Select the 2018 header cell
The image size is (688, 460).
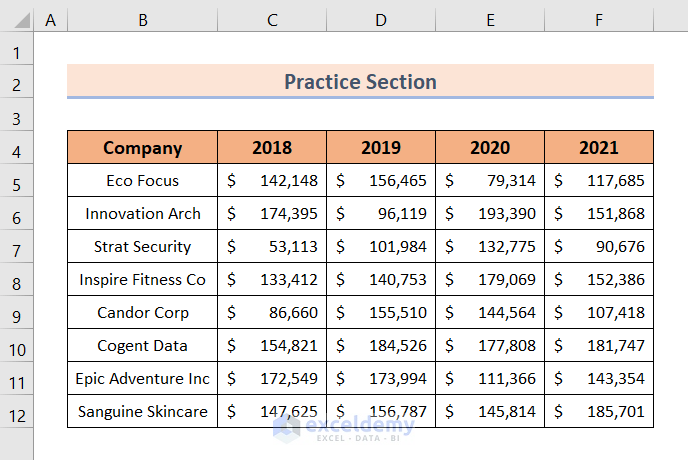pos(272,148)
